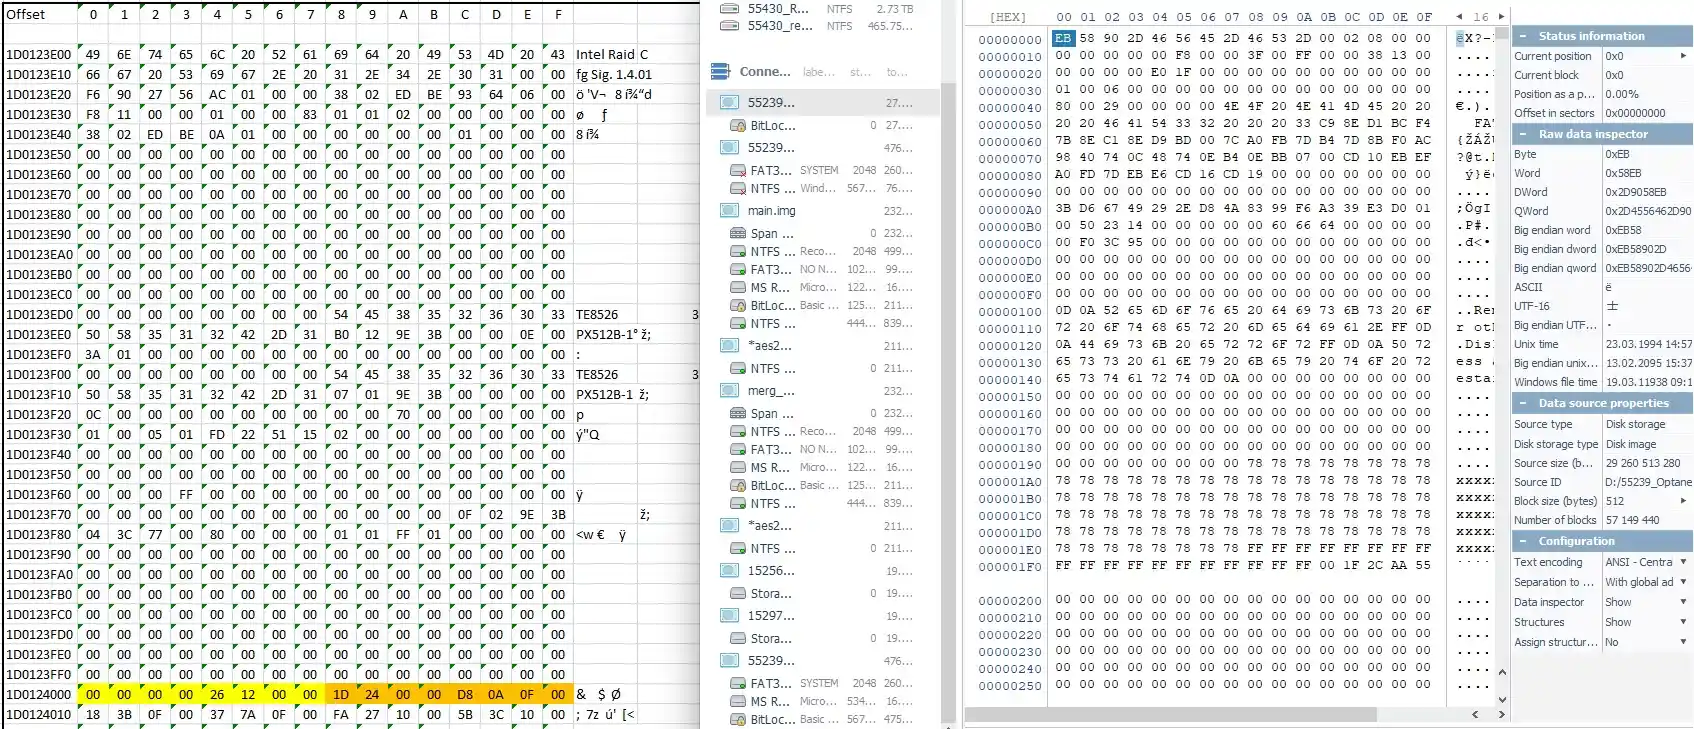
Task: Click the Span icon under main.img
Action: (x=738, y=233)
